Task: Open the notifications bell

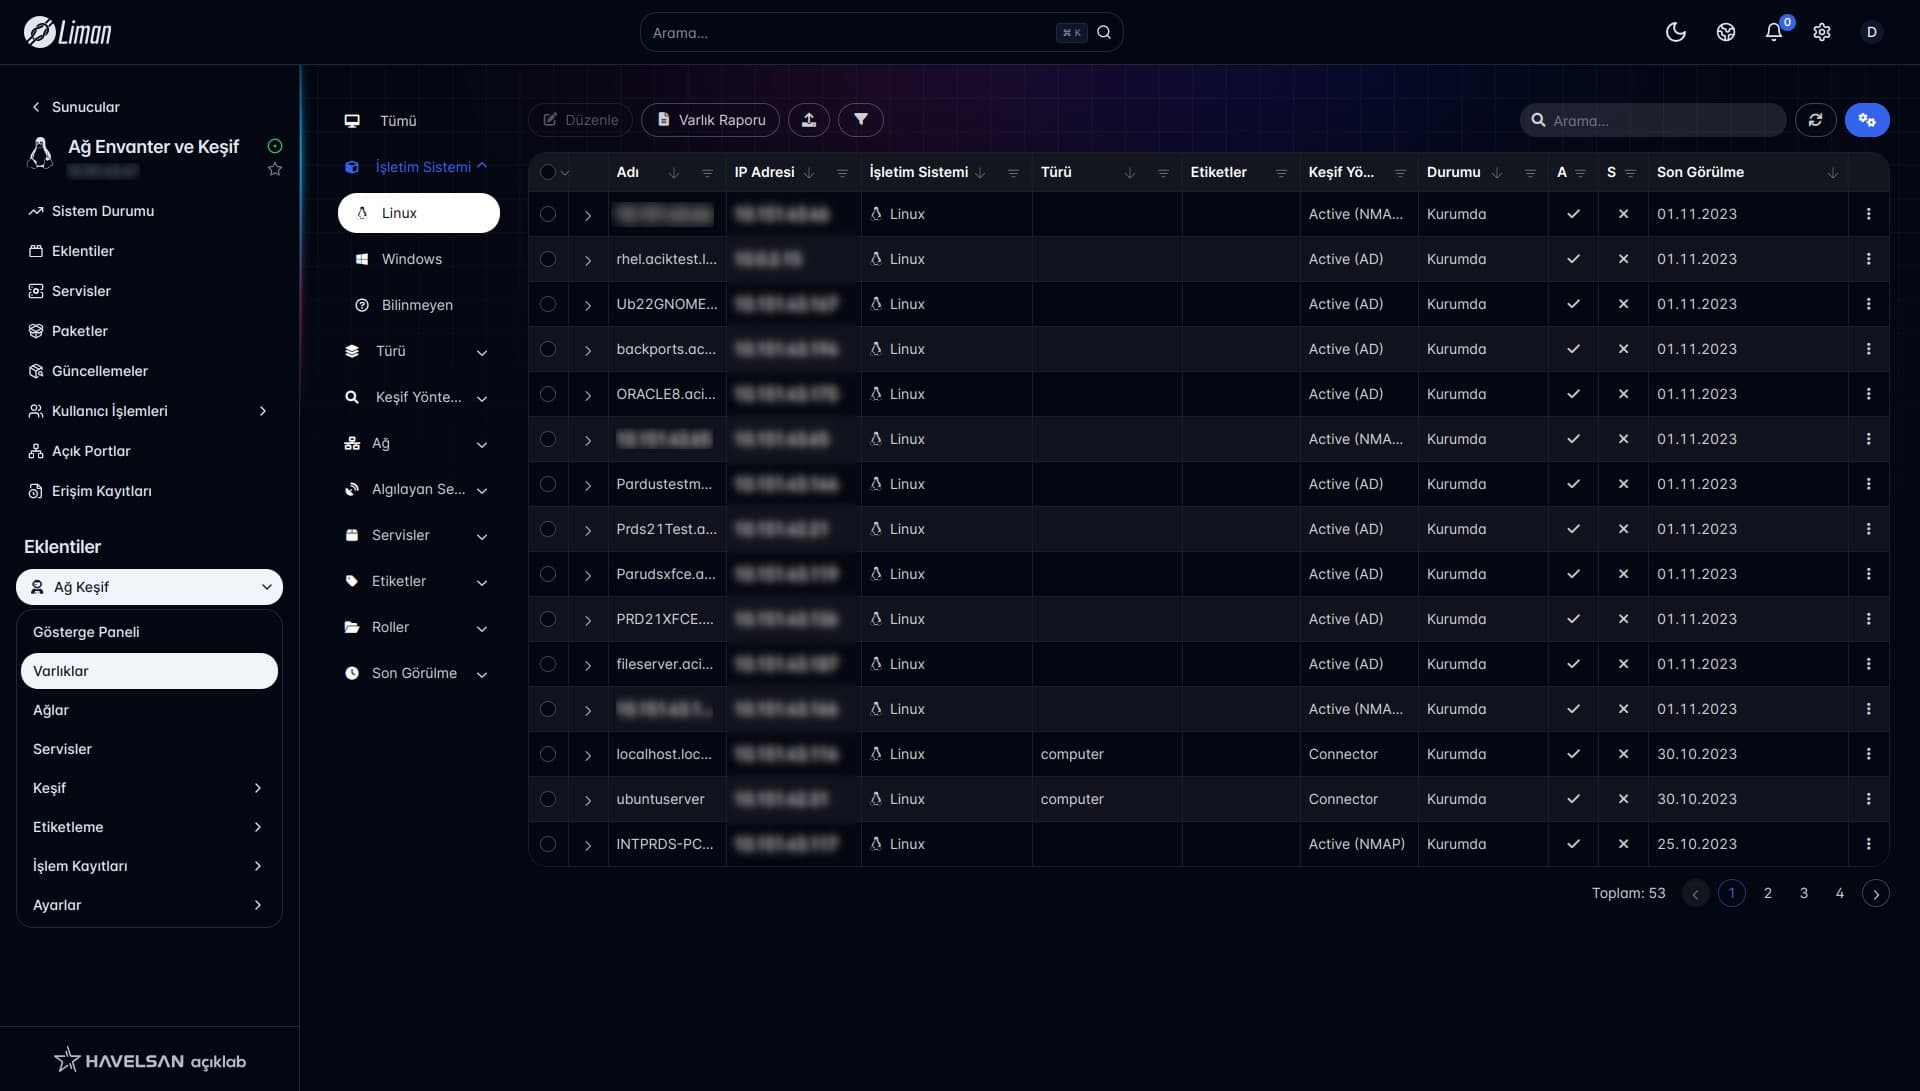Action: click(x=1773, y=32)
